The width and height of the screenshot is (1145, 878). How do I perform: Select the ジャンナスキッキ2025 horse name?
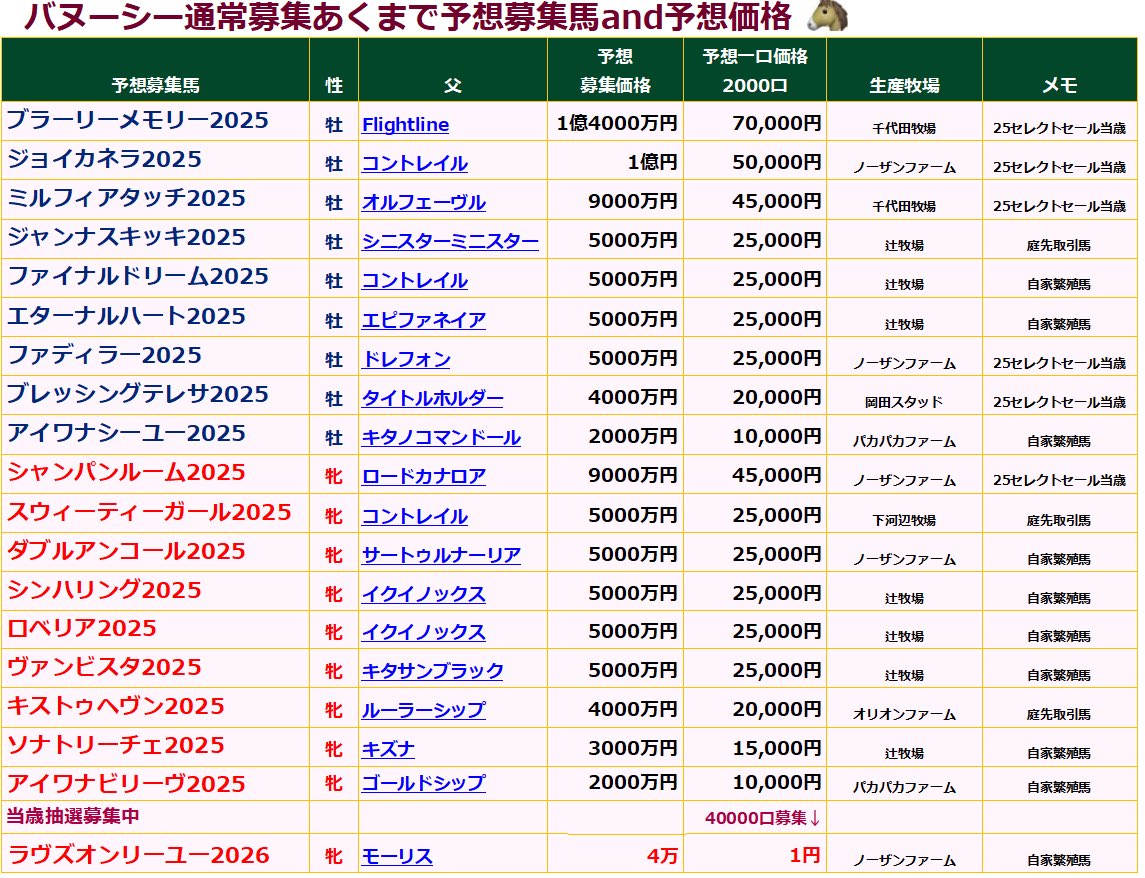pyautogui.click(x=126, y=237)
